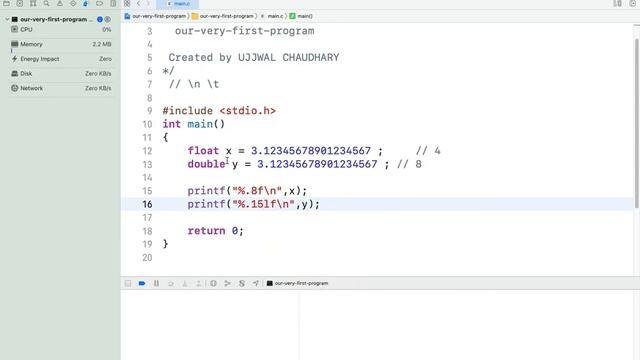Open the Find navigator magnifier icon
This screenshot has width=640, height=360.
(x=47, y=3)
